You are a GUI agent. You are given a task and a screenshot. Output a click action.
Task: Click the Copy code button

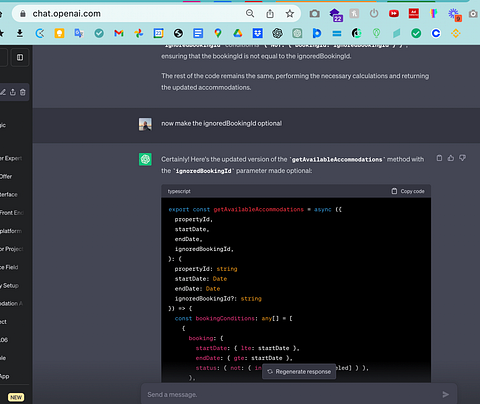point(408,191)
